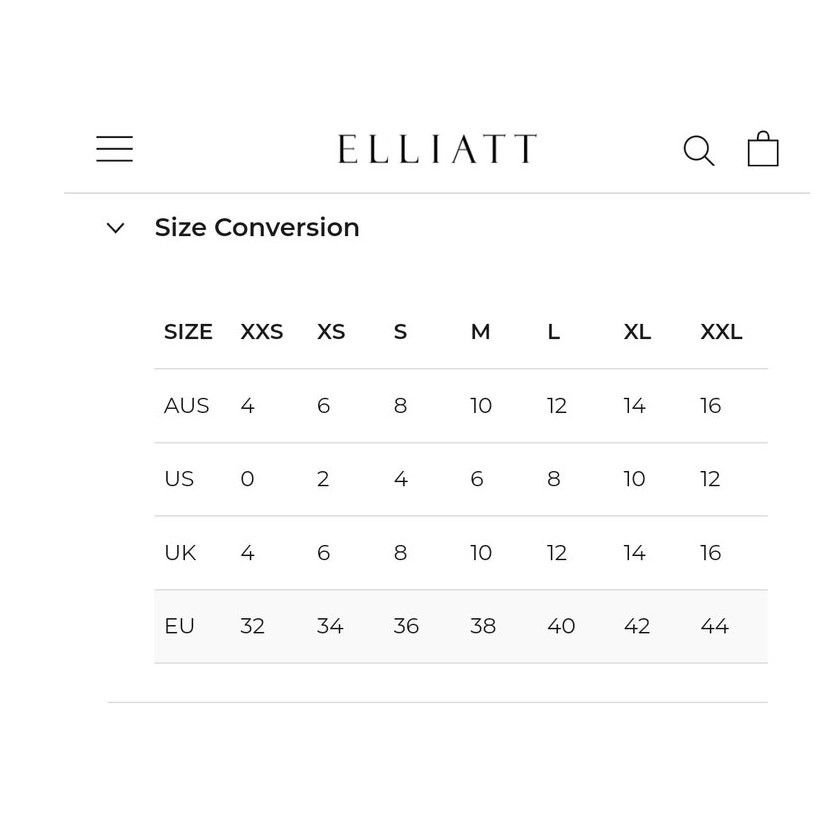Click EU size 38 cell
Screen dimensions: 813x813
point(483,626)
